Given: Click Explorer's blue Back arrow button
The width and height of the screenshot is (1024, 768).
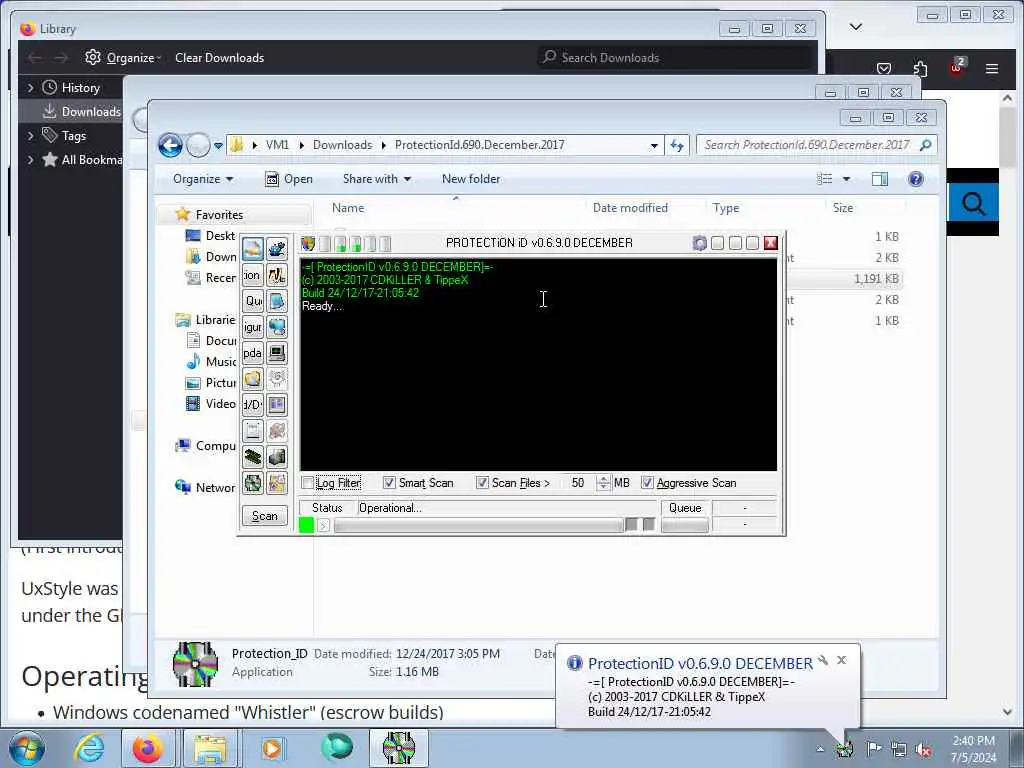Looking at the screenshot, I should 170,145.
